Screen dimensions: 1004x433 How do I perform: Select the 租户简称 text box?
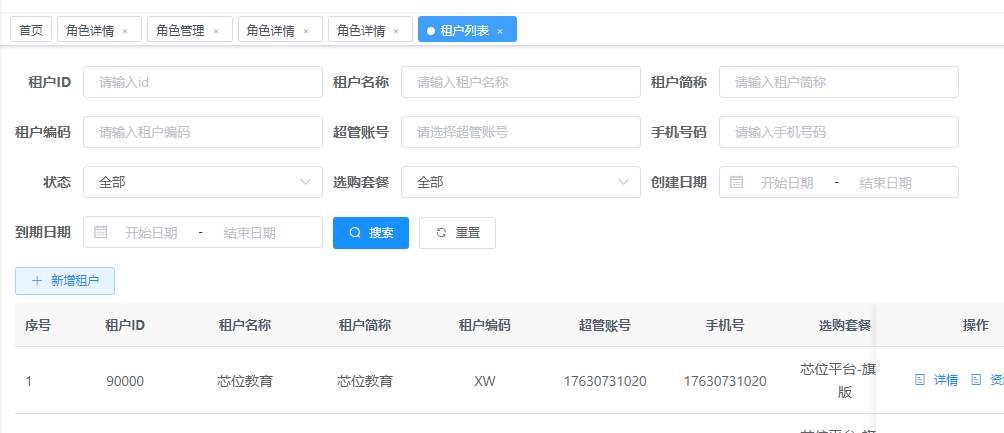click(838, 82)
